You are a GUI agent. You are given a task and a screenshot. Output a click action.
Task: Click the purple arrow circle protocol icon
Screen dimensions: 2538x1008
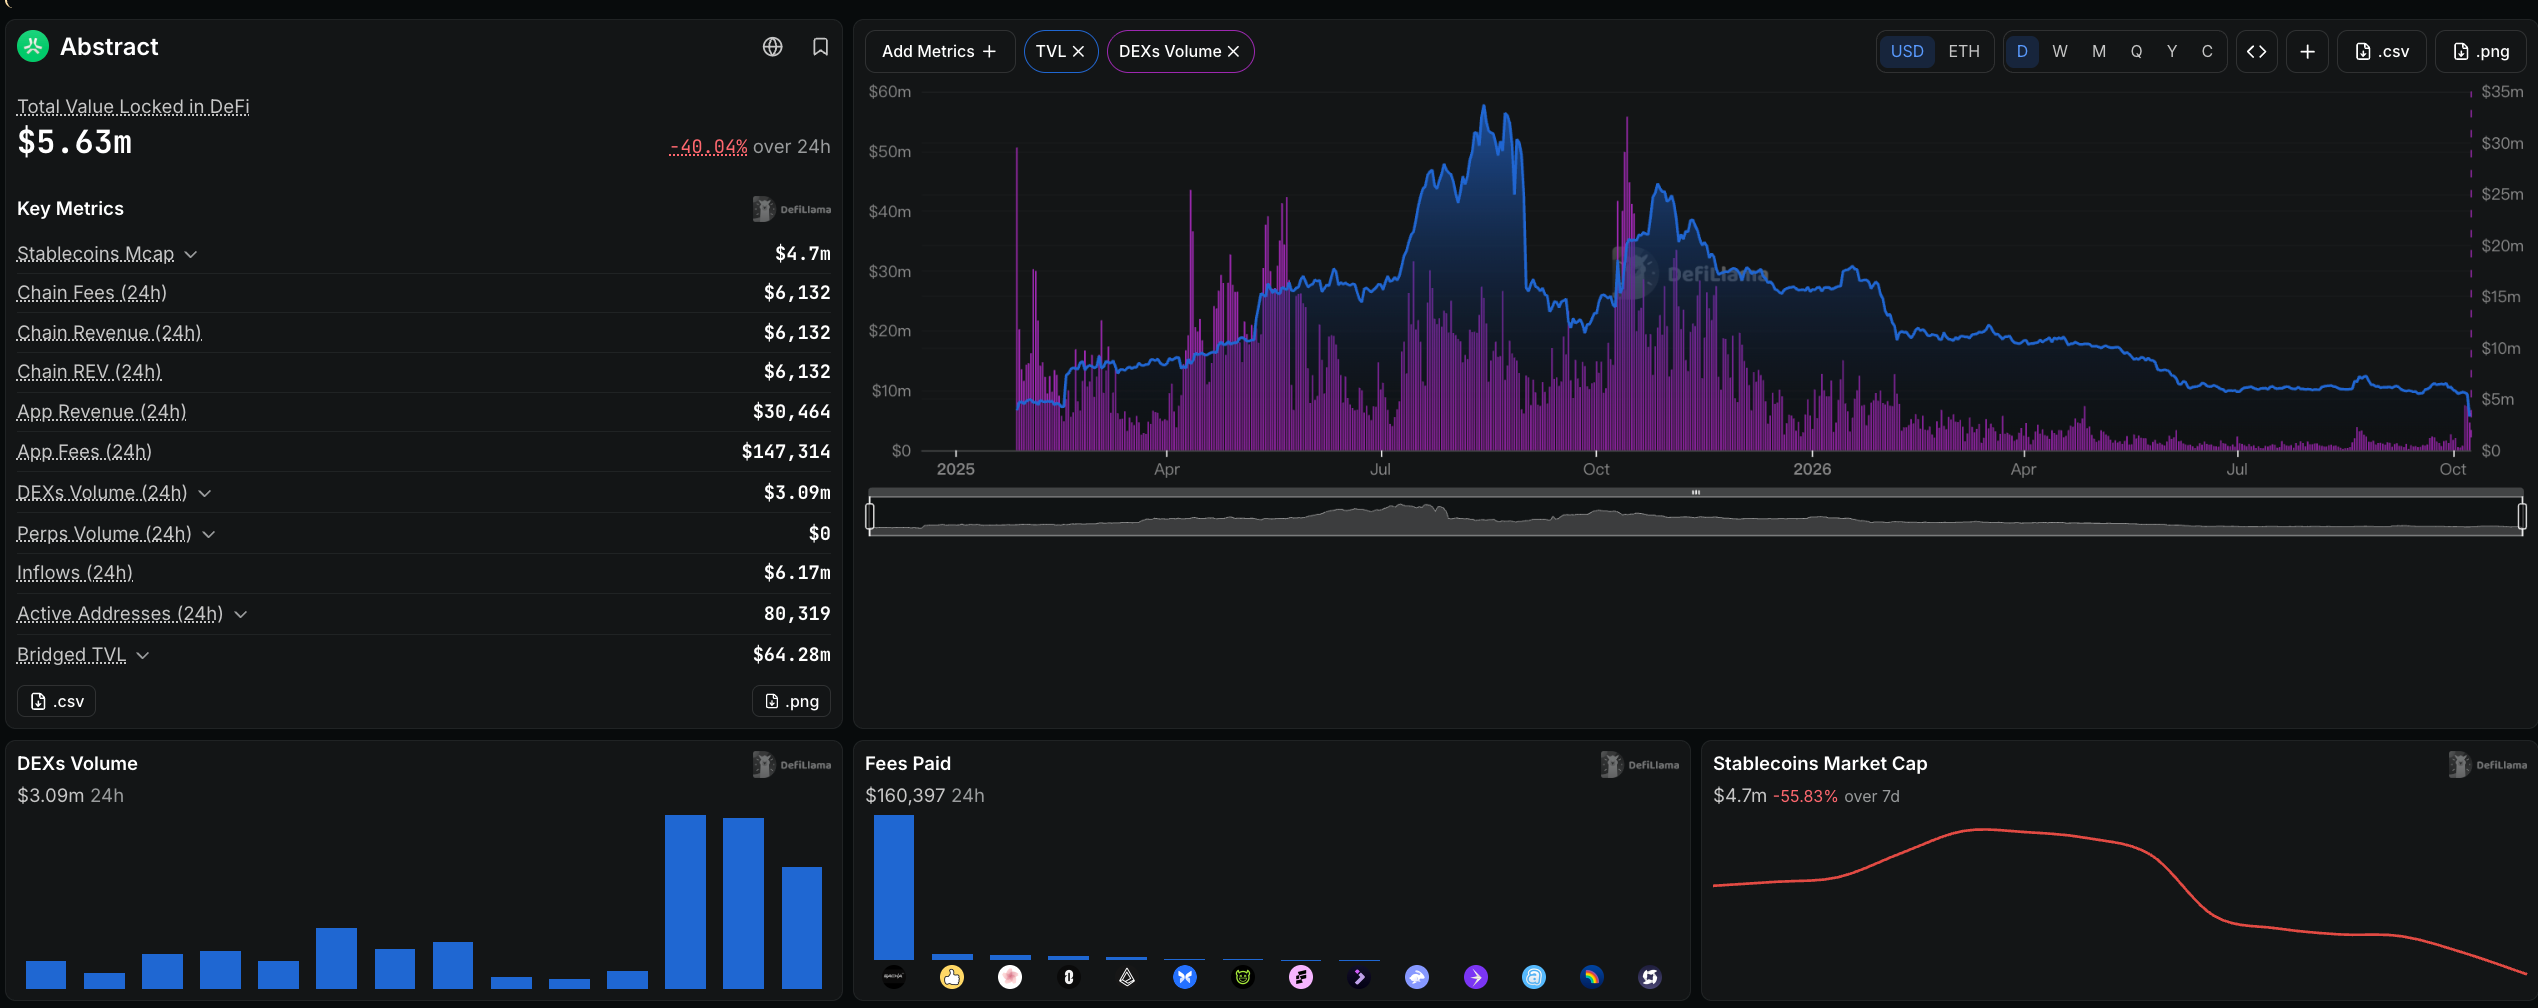[x=1476, y=977]
